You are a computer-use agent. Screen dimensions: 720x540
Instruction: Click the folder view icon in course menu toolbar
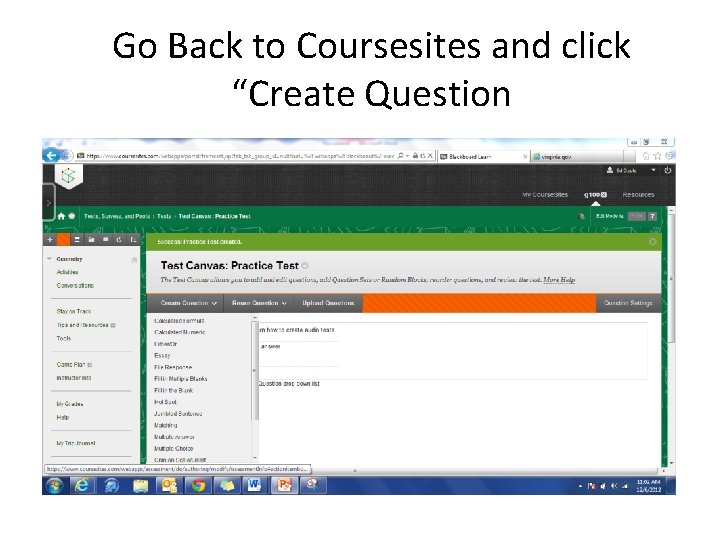point(91,239)
